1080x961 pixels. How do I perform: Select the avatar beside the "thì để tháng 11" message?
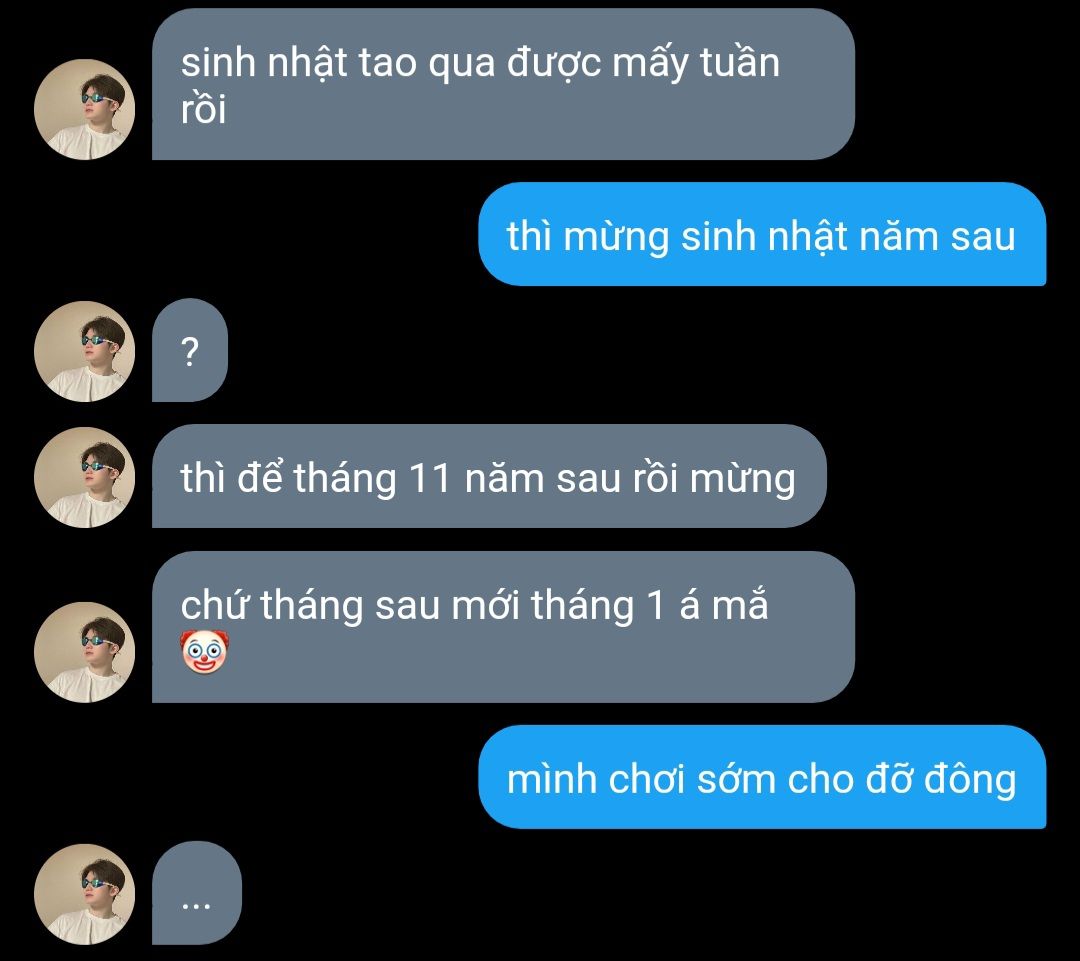84,477
